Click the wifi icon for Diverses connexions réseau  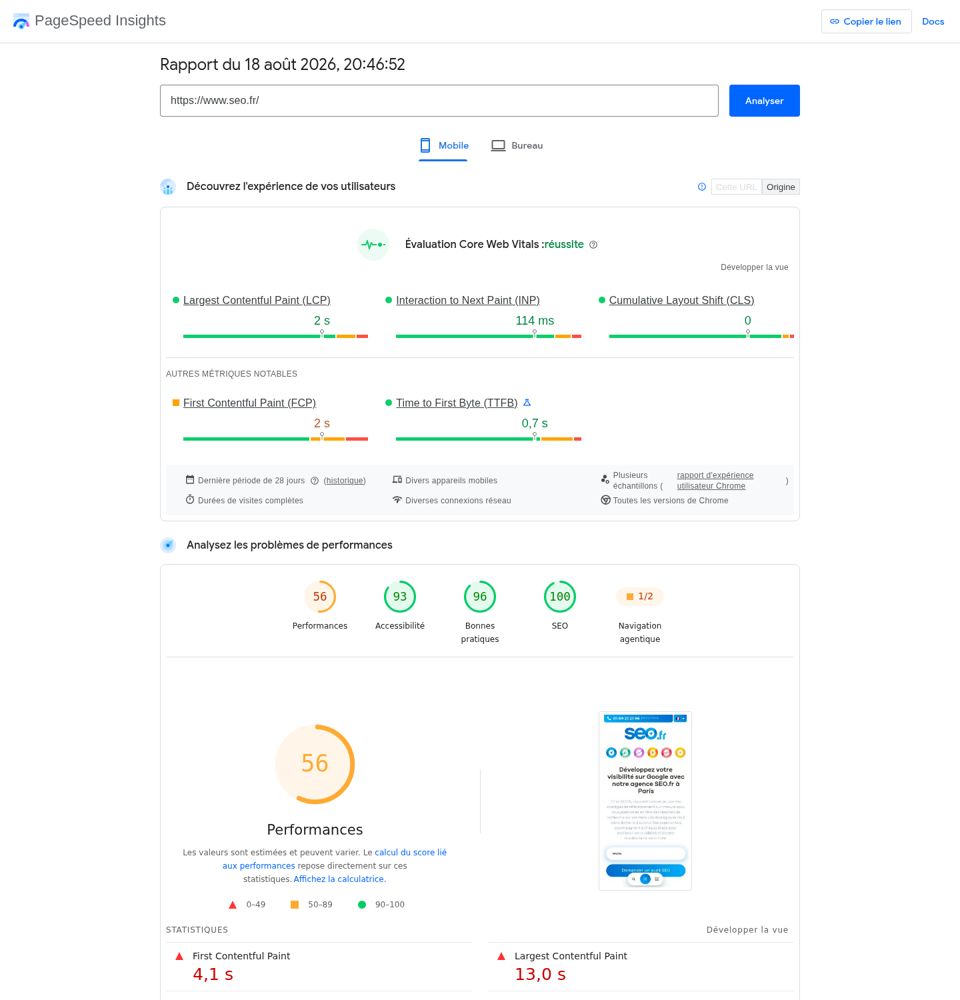pos(397,499)
